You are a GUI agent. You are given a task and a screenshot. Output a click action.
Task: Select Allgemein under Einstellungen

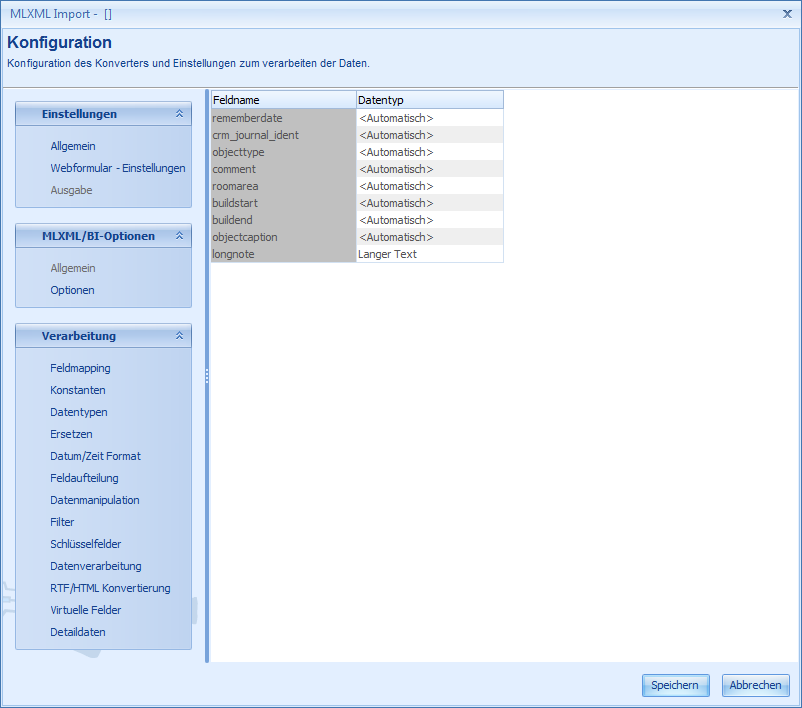tap(73, 146)
